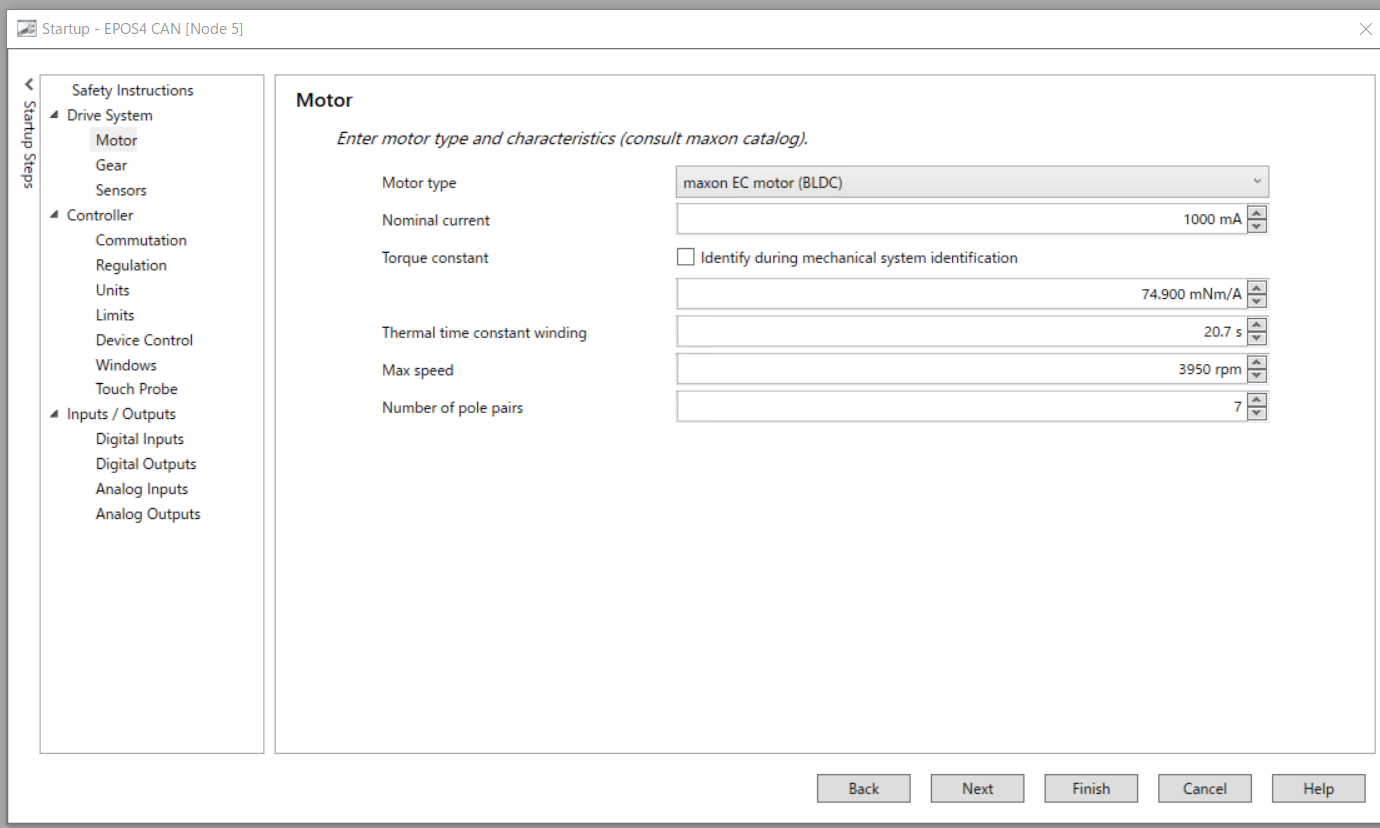
Task: Collapse the Startup Steps sidebar chevron
Action: (x=29, y=85)
